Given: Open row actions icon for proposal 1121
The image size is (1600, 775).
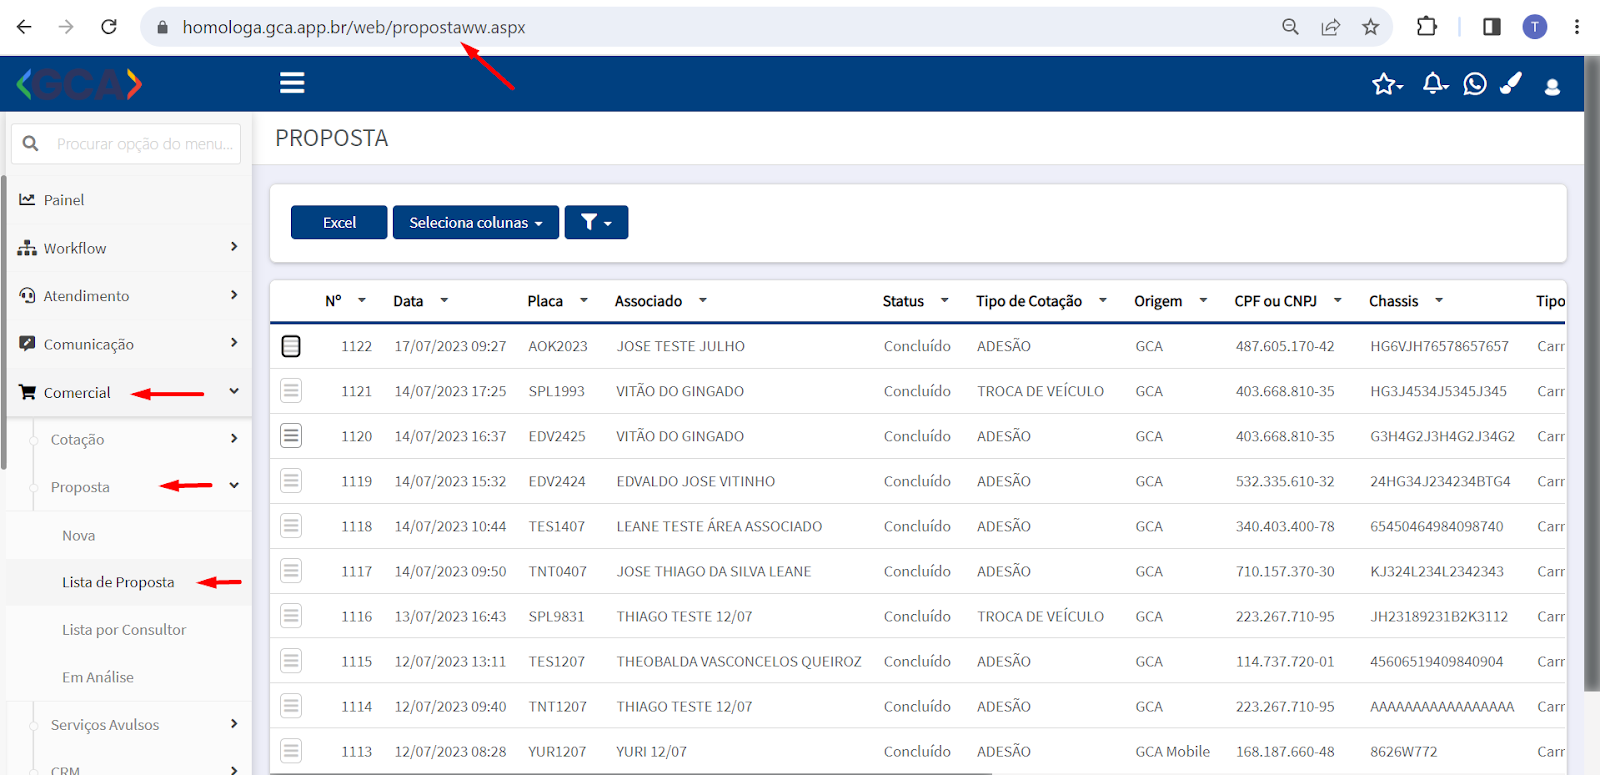Looking at the screenshot, I should tap(291, 391).
